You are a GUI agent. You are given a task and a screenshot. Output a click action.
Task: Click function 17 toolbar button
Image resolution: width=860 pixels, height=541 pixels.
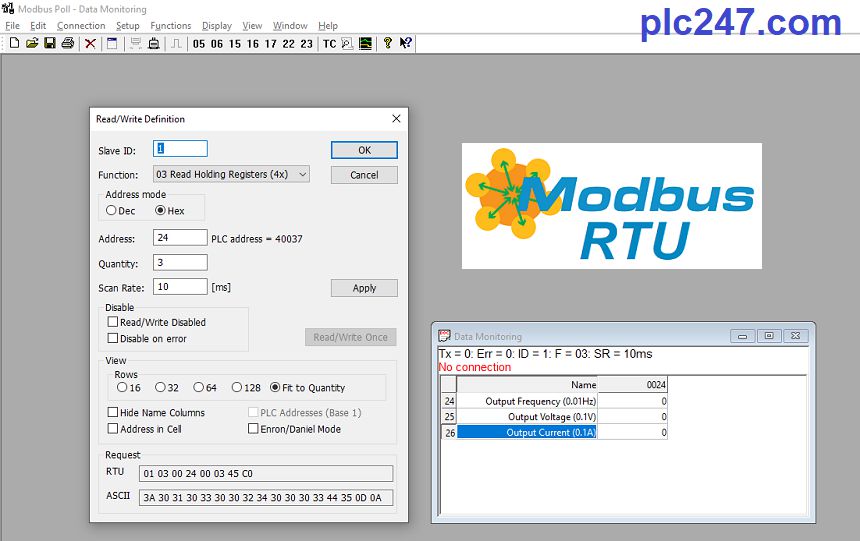(271, 44)
